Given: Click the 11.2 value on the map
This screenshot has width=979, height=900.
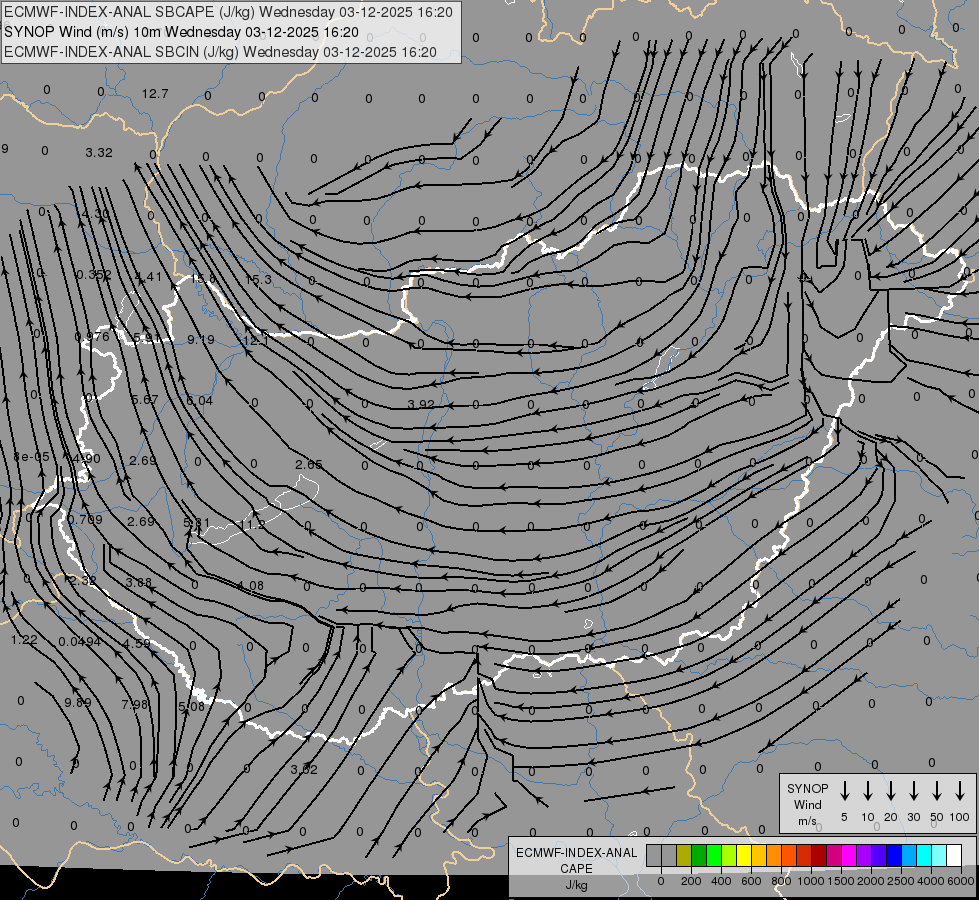Looking at the screenshot, I should pos(253,525).
